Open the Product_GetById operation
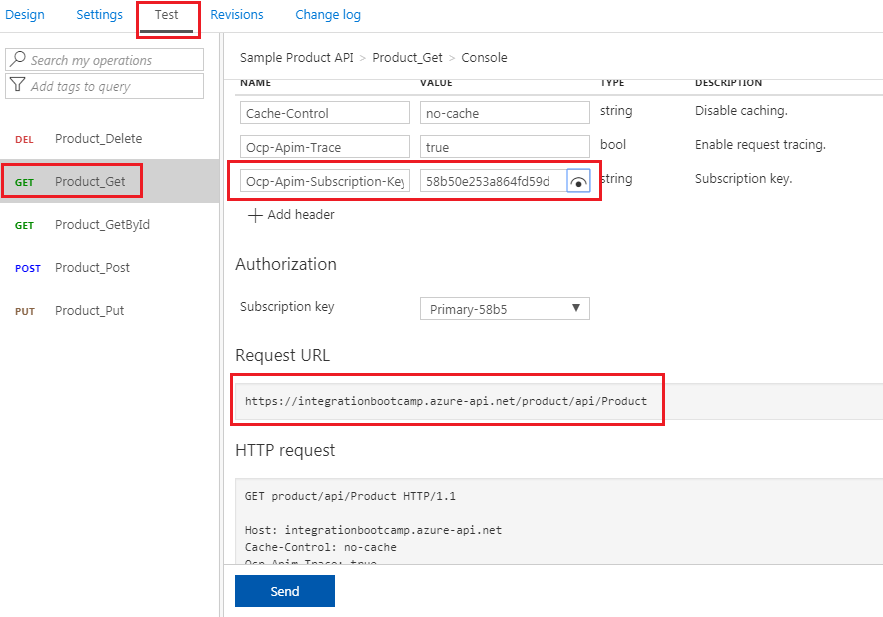Screen dimensions: 883x617 [x=109, y=225]
